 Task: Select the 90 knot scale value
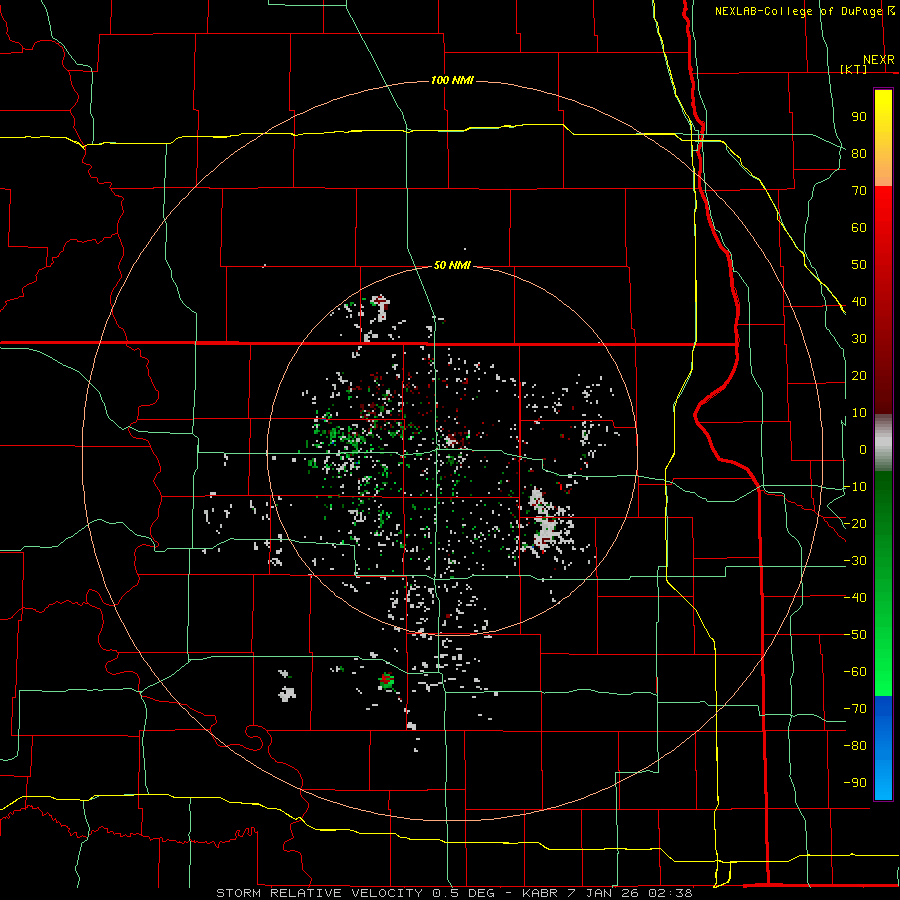[x=859, y=117]
